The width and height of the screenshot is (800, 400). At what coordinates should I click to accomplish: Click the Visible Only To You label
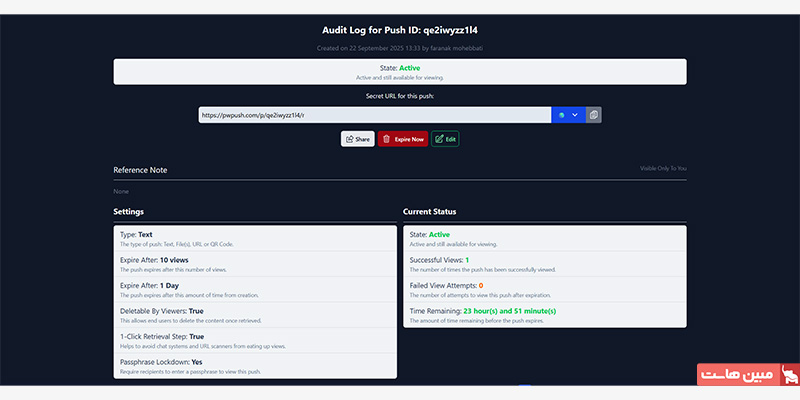(x=663, y=168)
